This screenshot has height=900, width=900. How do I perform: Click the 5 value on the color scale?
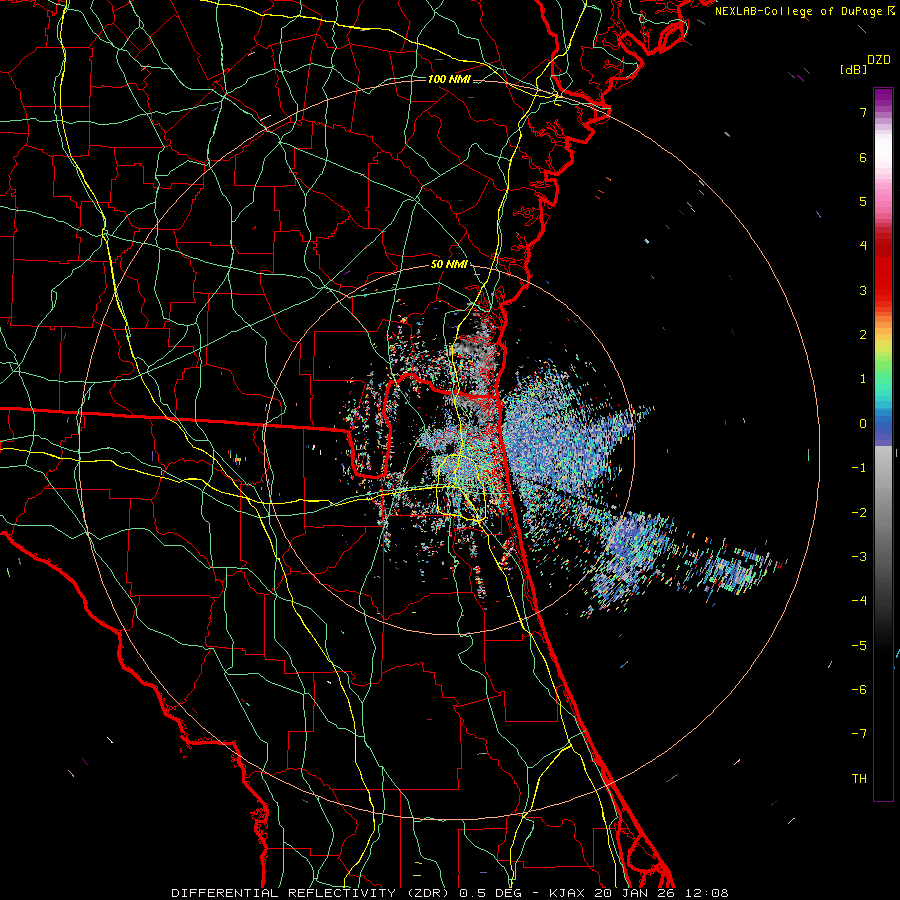tap(863, 201)
